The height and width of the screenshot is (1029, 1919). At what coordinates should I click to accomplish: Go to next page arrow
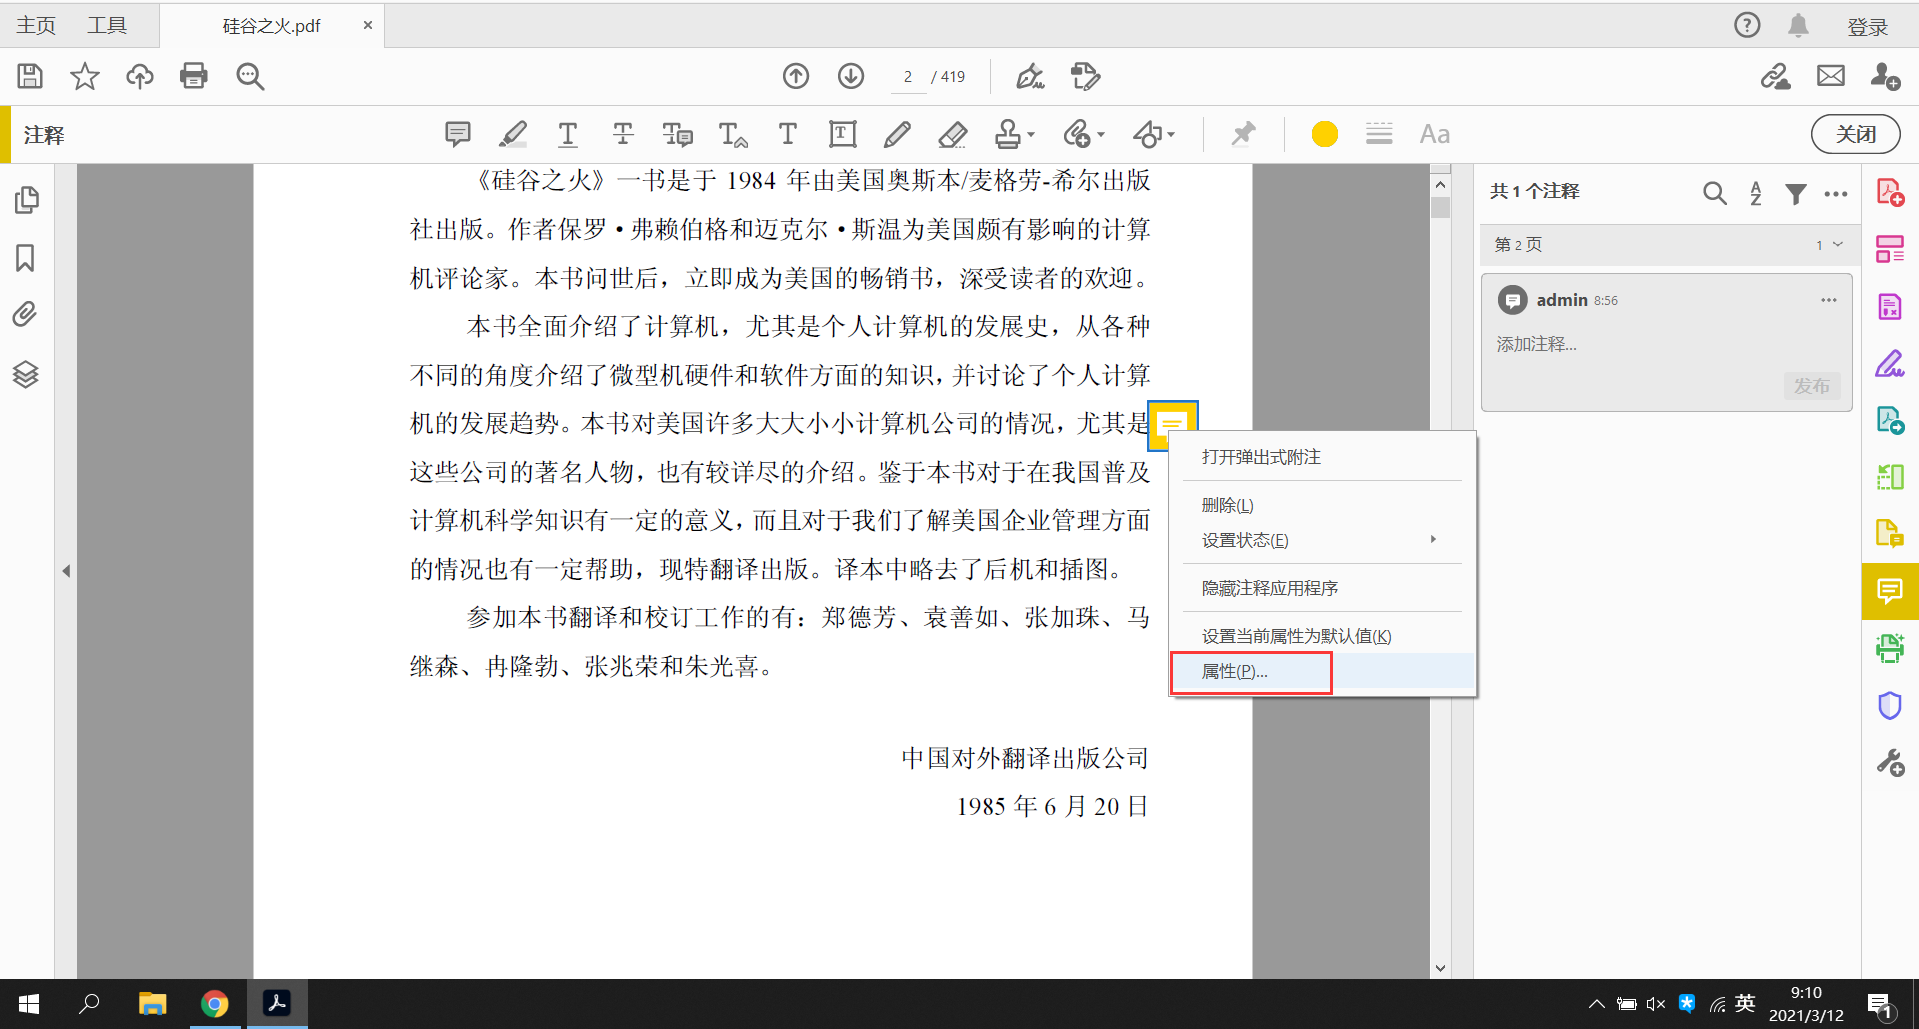tap(851, 76)
